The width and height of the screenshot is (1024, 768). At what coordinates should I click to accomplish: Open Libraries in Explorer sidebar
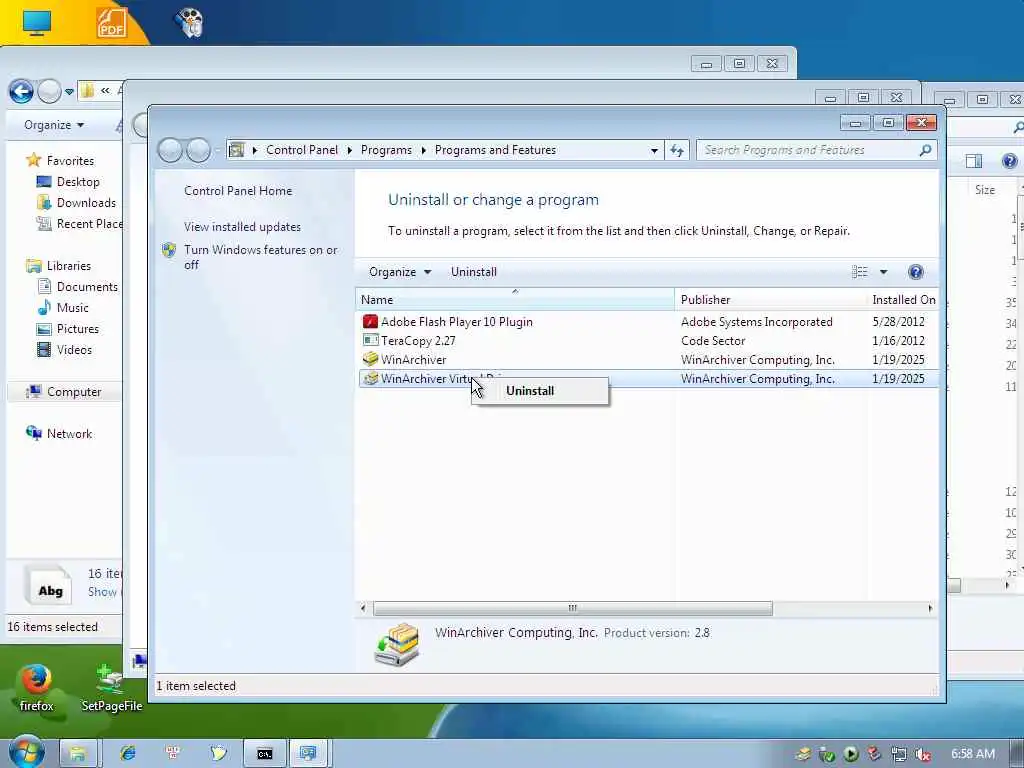pos(69,266)
